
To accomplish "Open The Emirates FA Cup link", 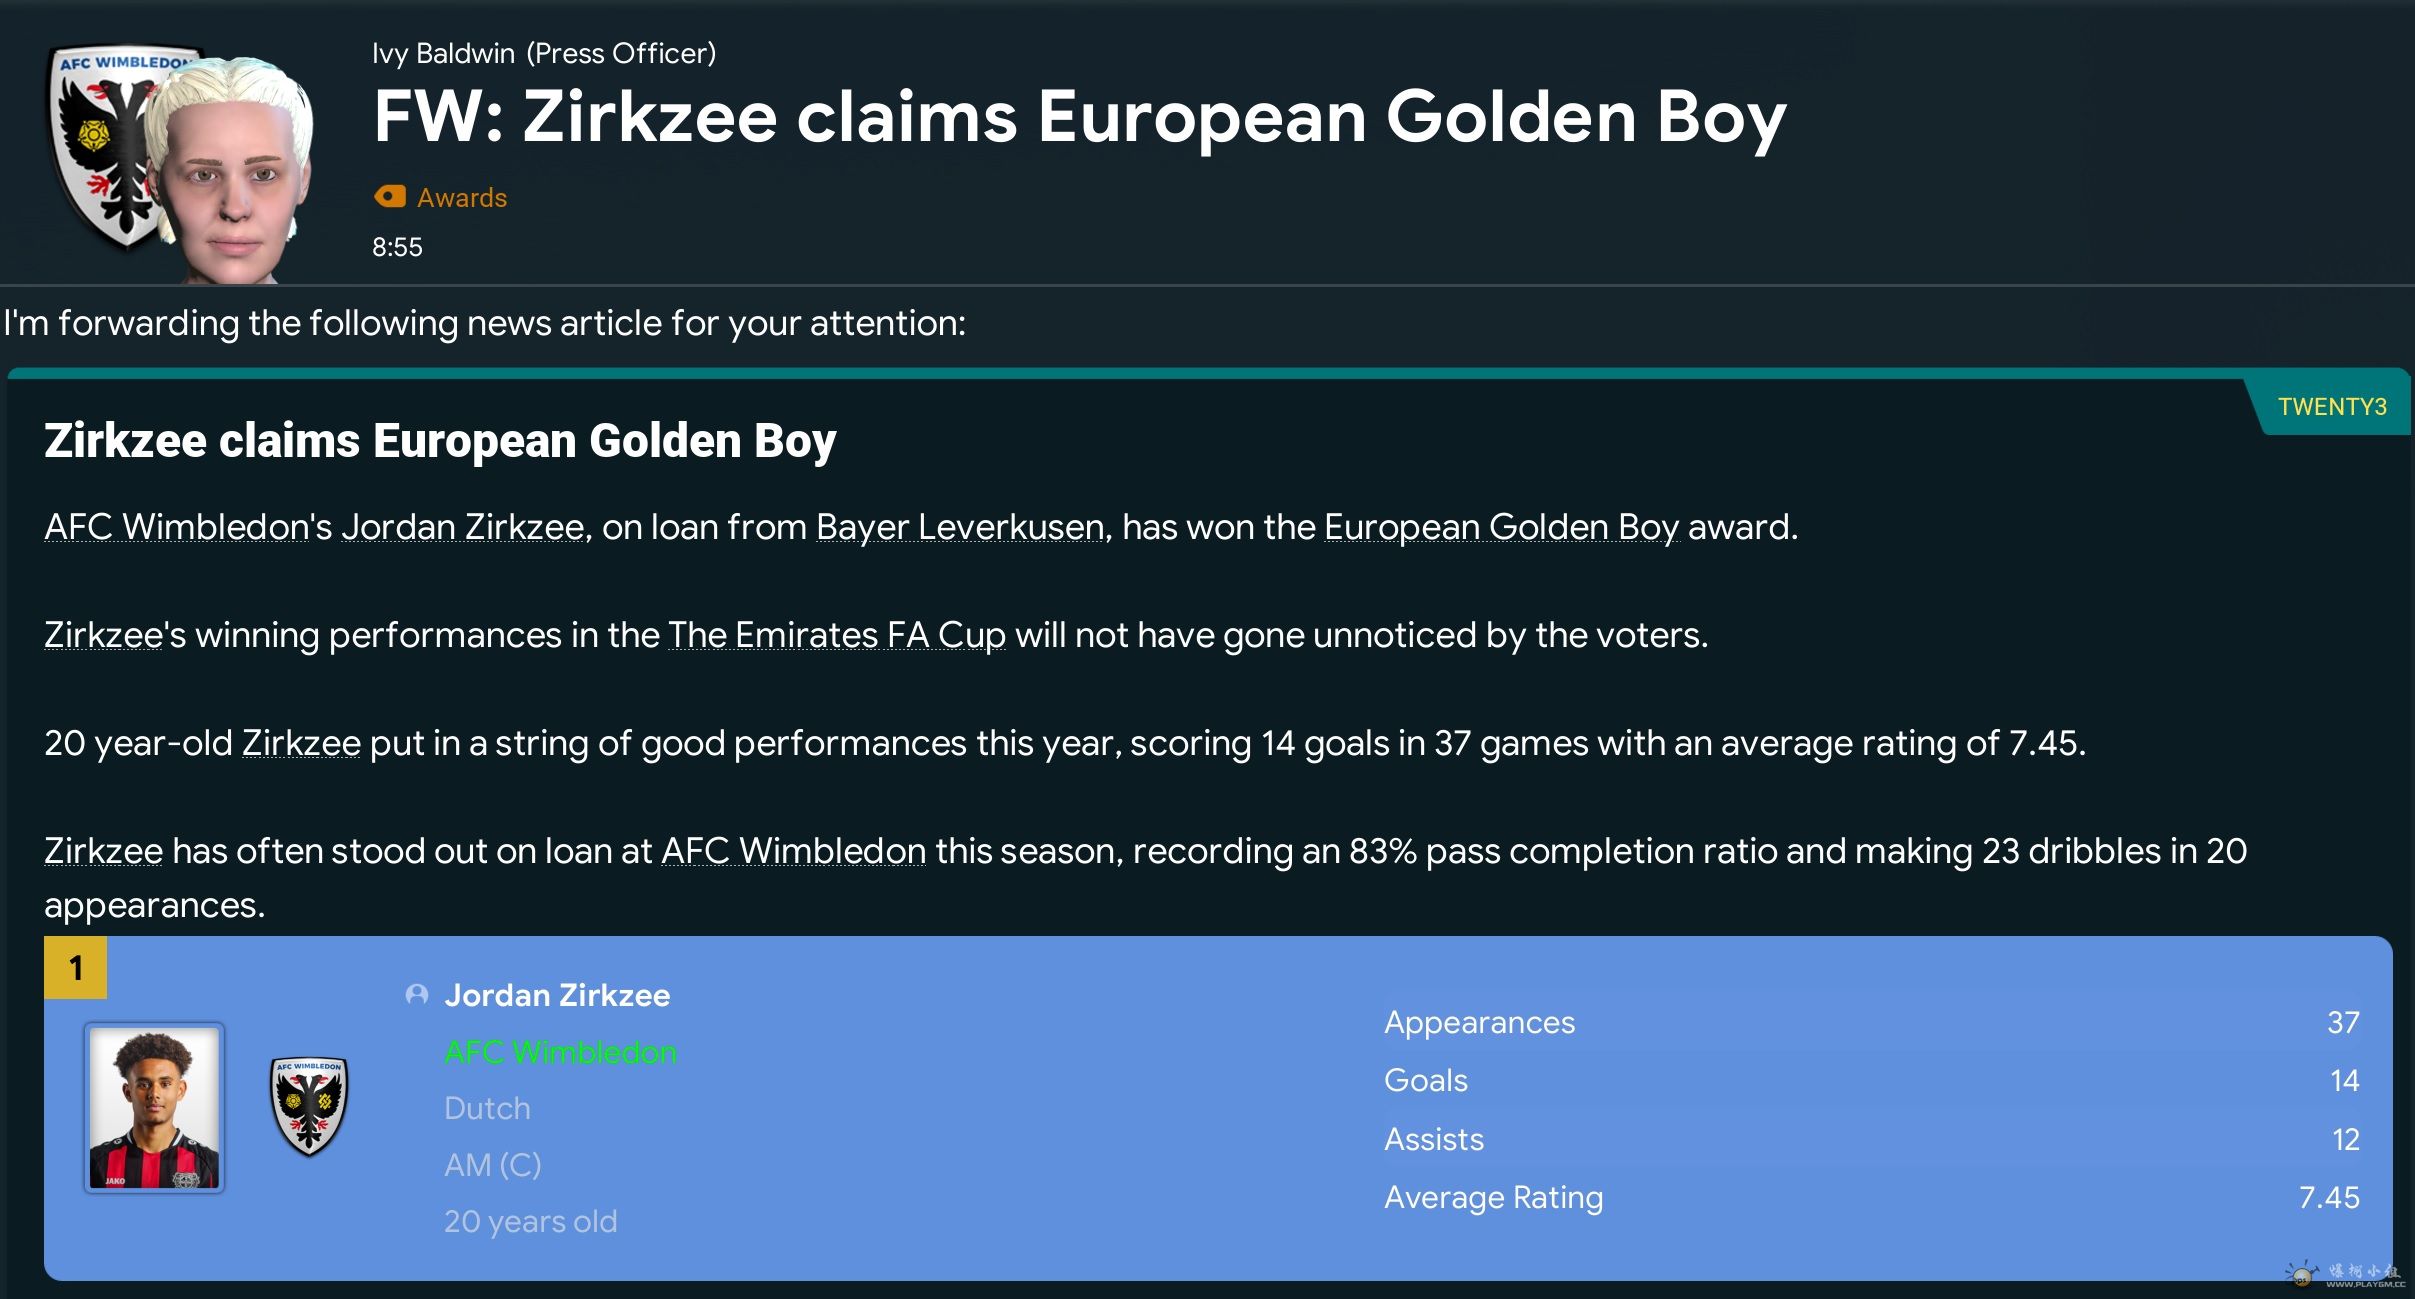I will [x=836, y=635].
